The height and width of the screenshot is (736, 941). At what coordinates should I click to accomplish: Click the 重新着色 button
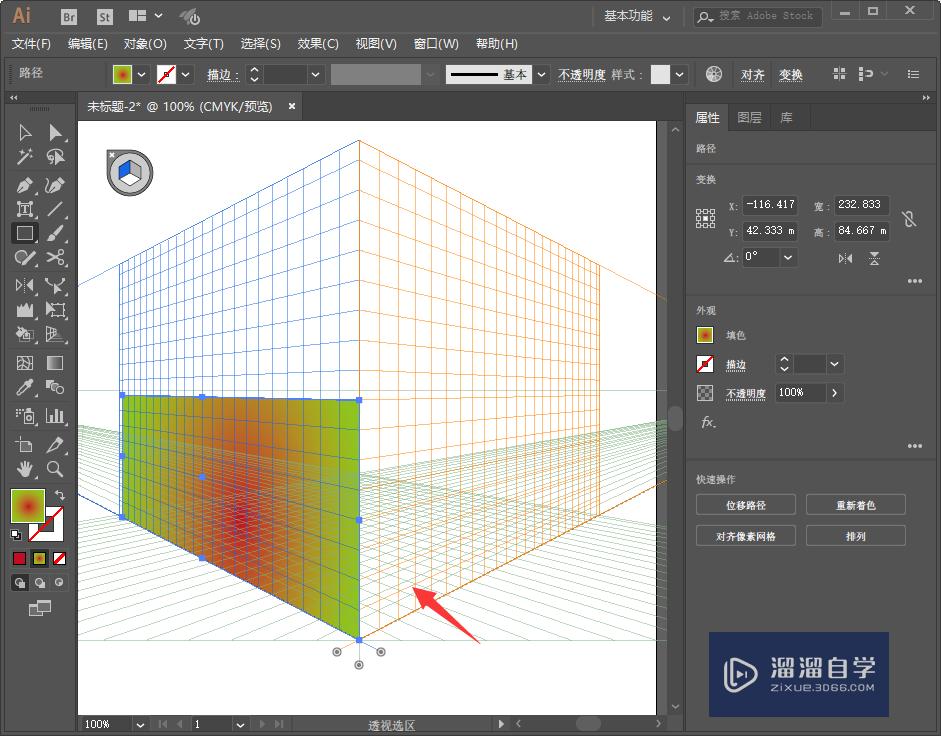(x=855, y=505)
